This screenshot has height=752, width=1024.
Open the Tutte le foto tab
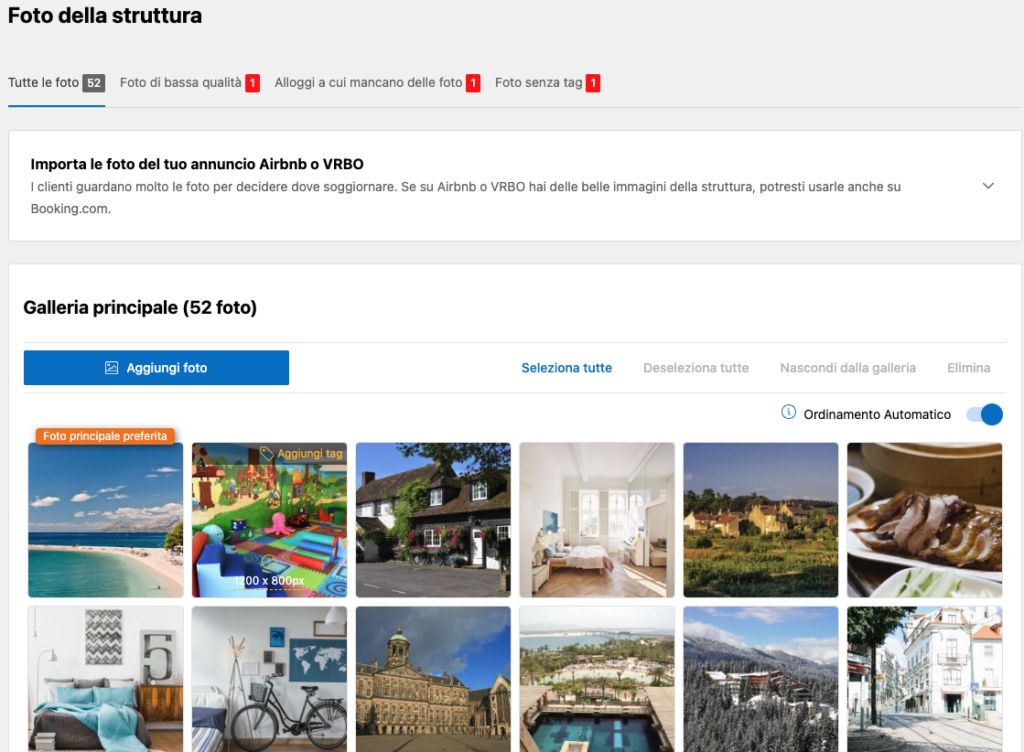pos(56,83)
